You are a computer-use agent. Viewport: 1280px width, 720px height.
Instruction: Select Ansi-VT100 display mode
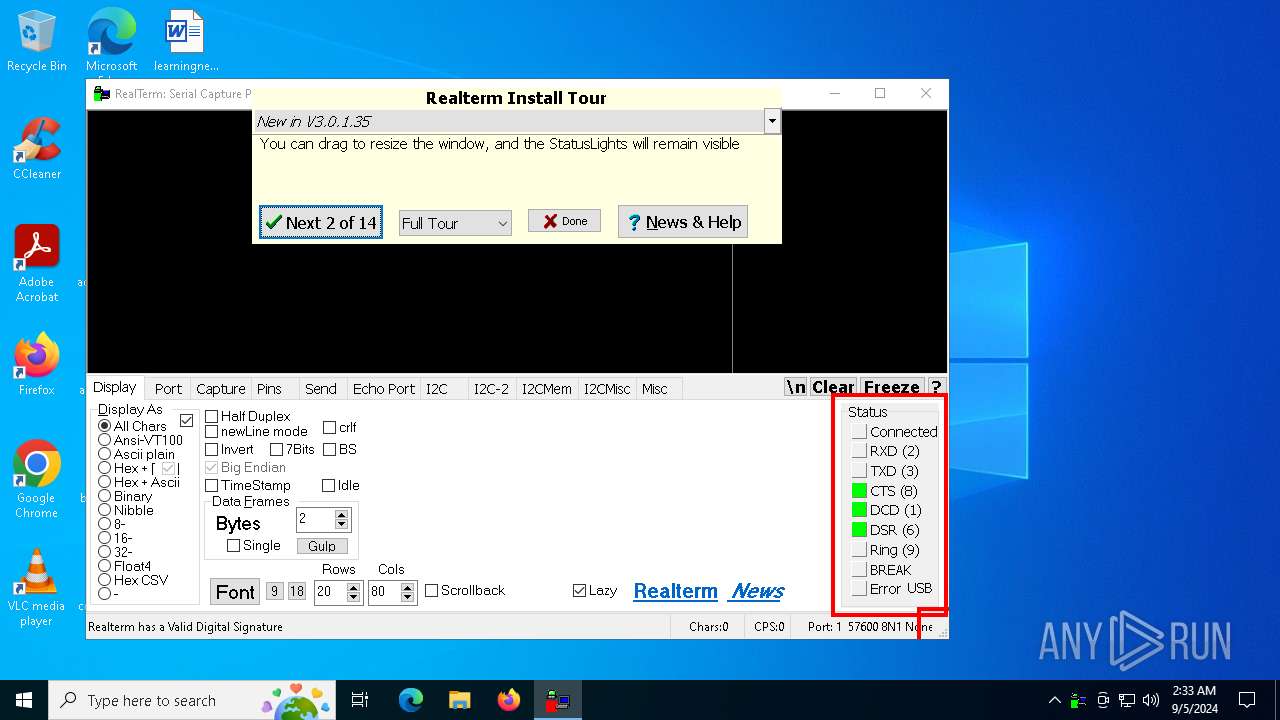click(x=105, y=440)
